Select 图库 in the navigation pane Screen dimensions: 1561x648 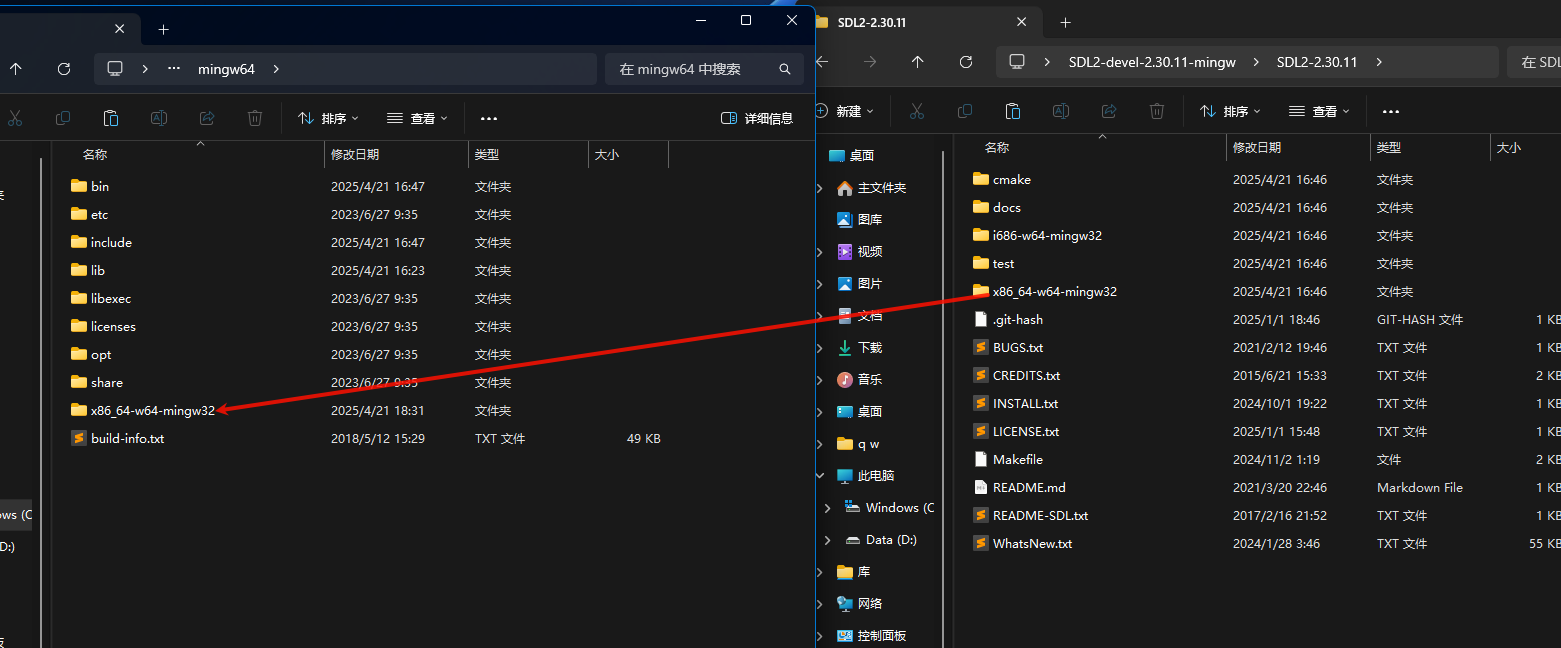pos(870,220)
